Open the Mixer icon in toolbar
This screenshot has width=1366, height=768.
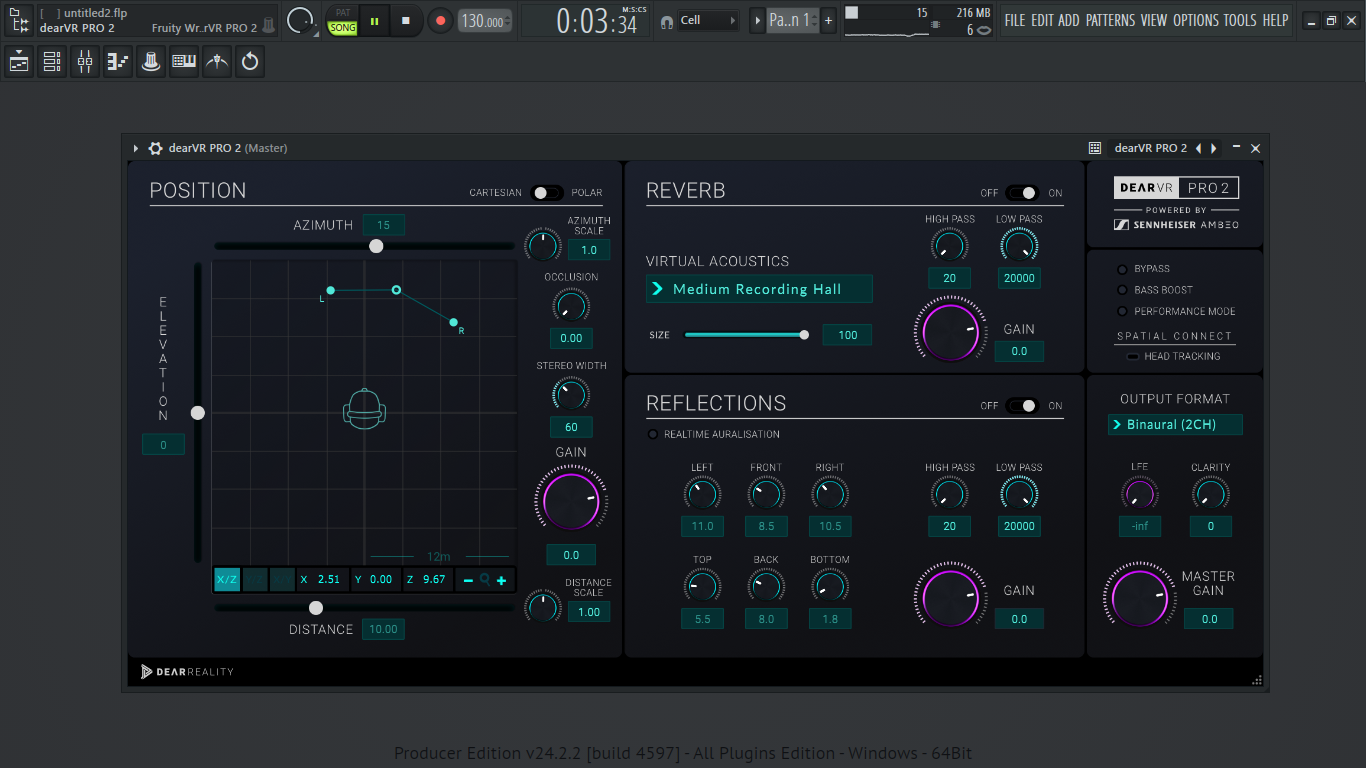85,62
